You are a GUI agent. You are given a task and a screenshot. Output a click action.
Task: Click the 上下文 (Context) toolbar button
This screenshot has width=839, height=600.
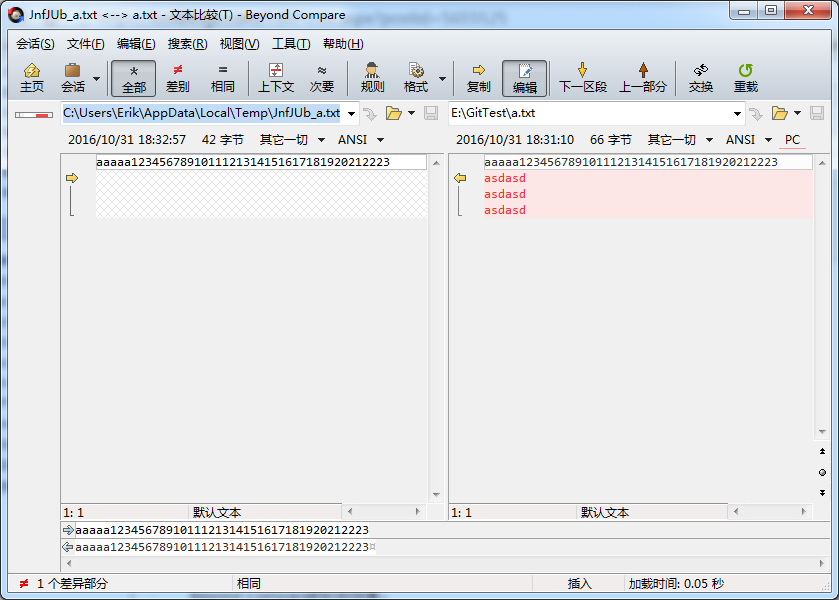point(276,78)
